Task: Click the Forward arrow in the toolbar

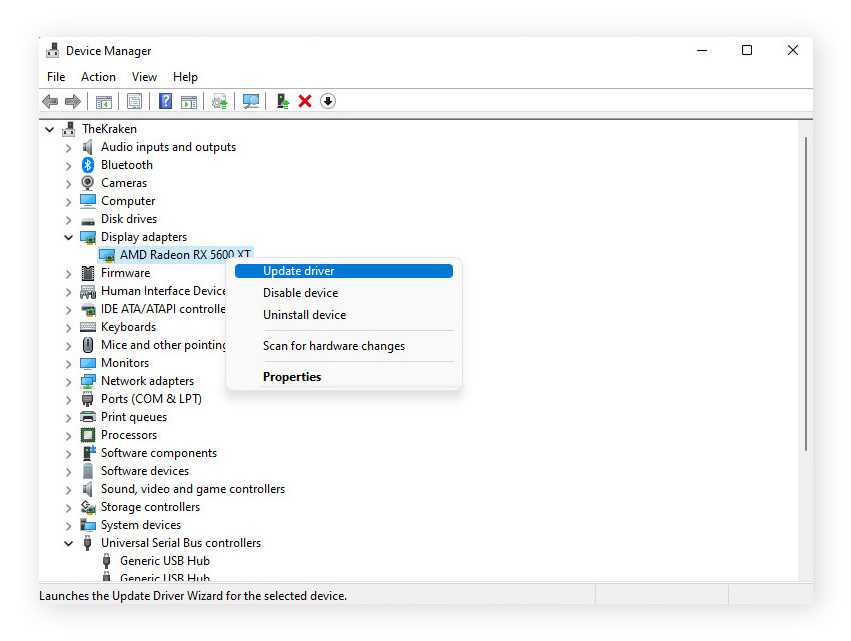Action: coord(72,101)
